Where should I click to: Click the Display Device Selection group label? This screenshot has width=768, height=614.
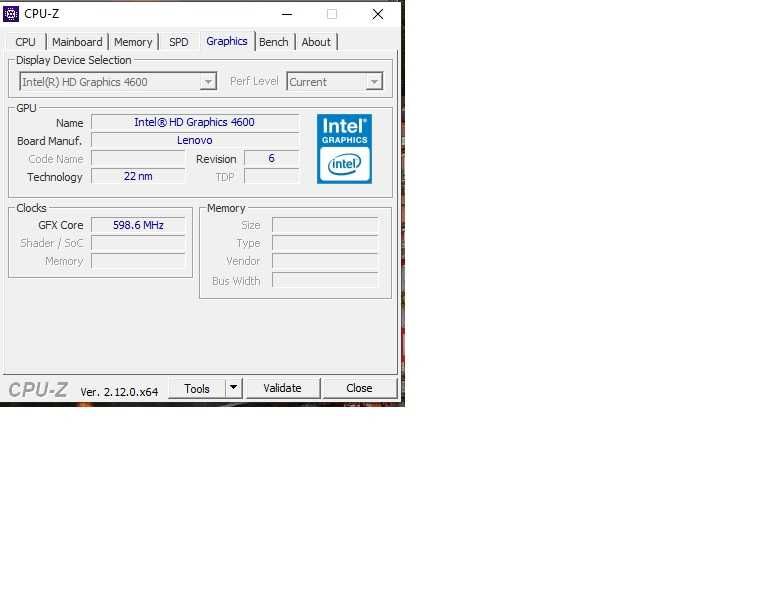tap(73, 60)
